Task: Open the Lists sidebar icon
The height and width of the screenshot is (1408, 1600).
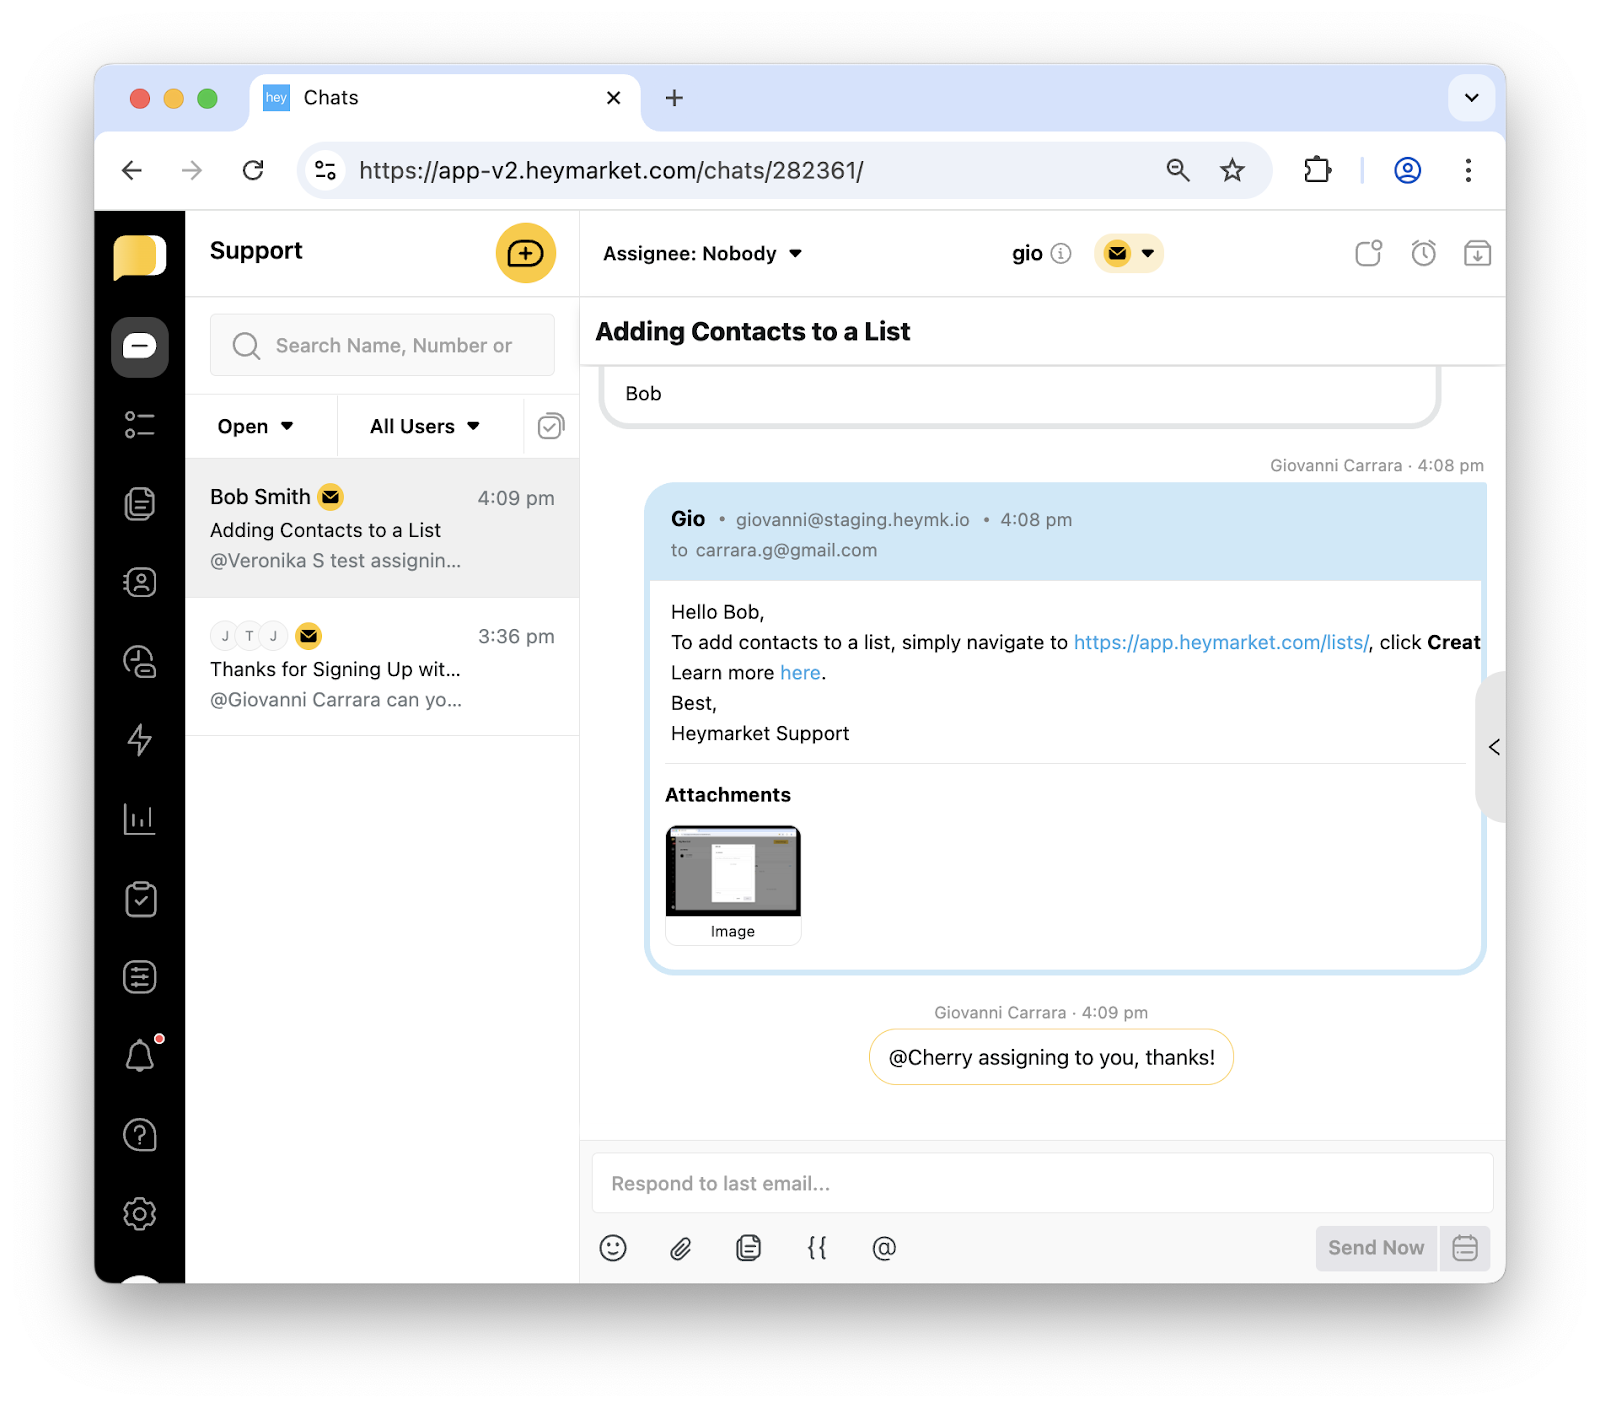Action: pos(139,425)
